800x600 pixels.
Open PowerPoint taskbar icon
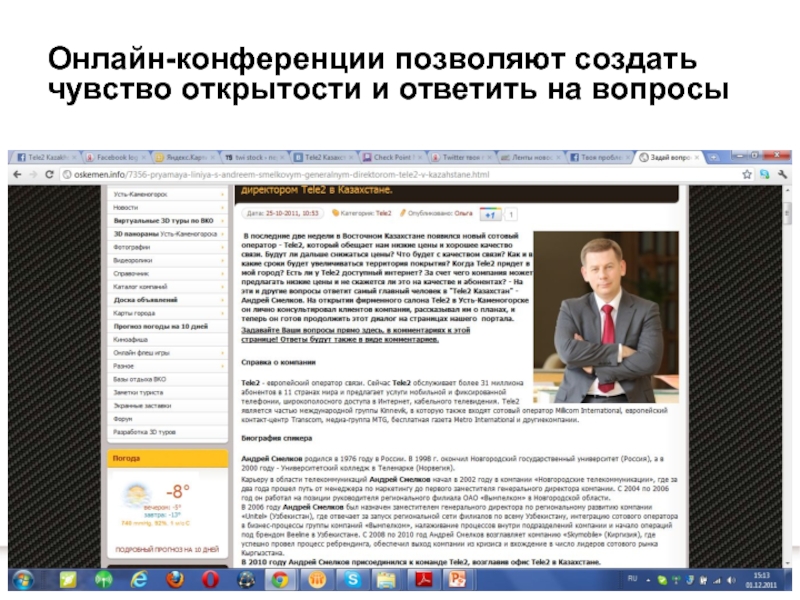pos(458,580)
